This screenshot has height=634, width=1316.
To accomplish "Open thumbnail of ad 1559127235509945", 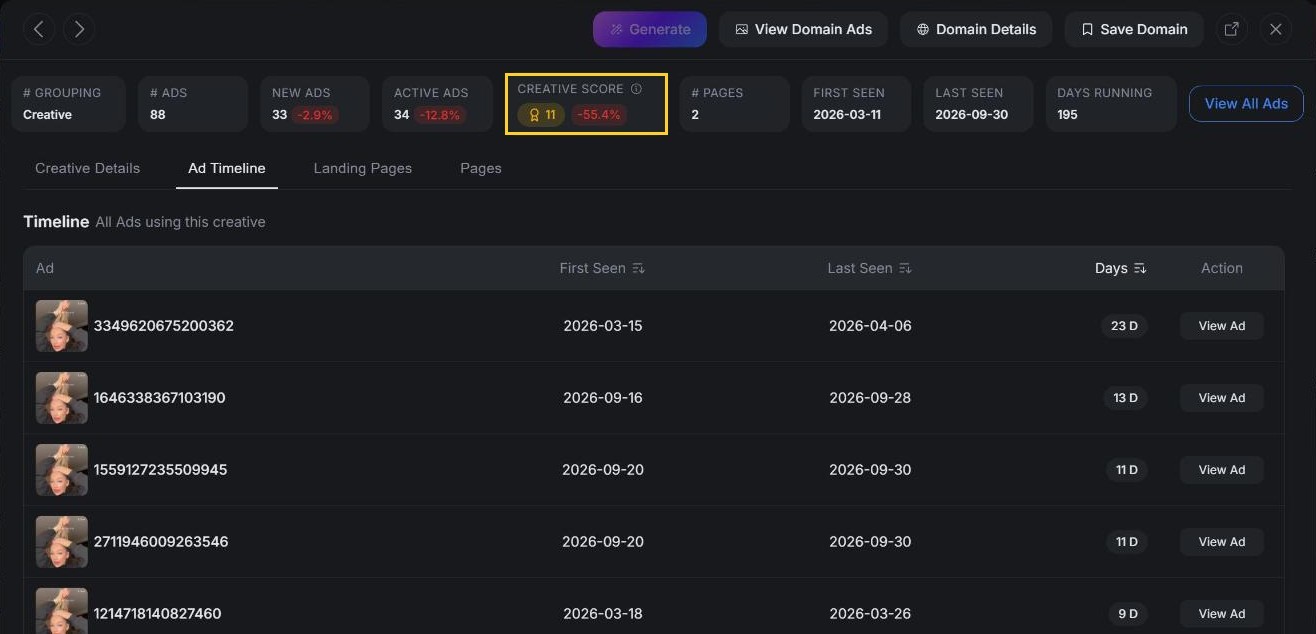I will point(62,470).
